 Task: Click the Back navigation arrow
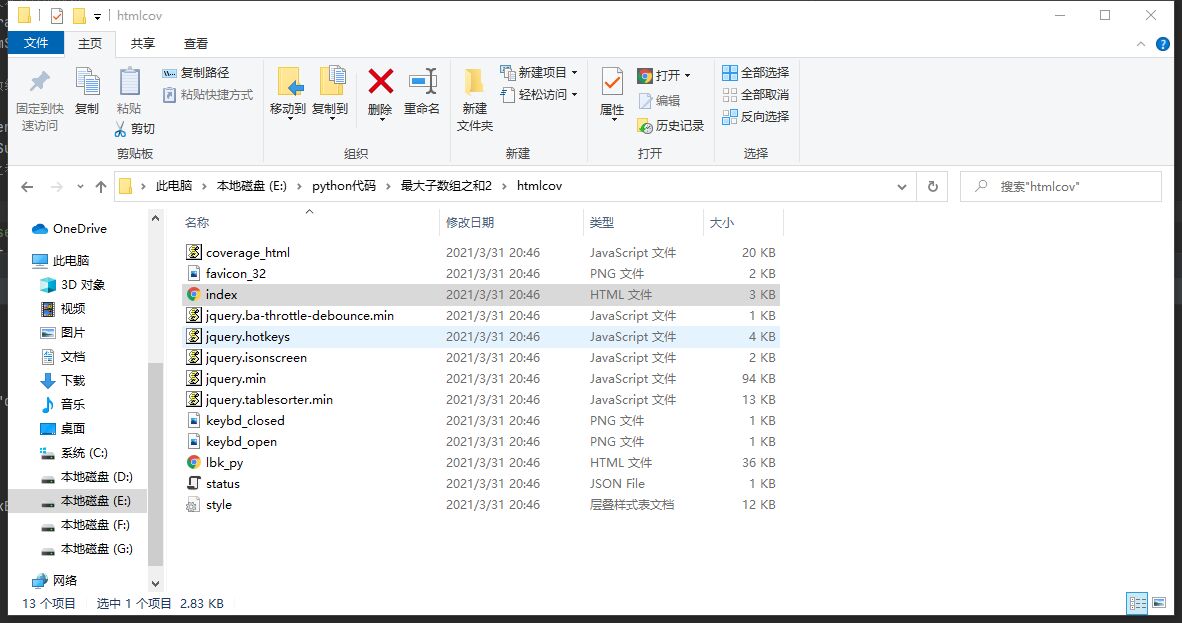pos(27,186)
